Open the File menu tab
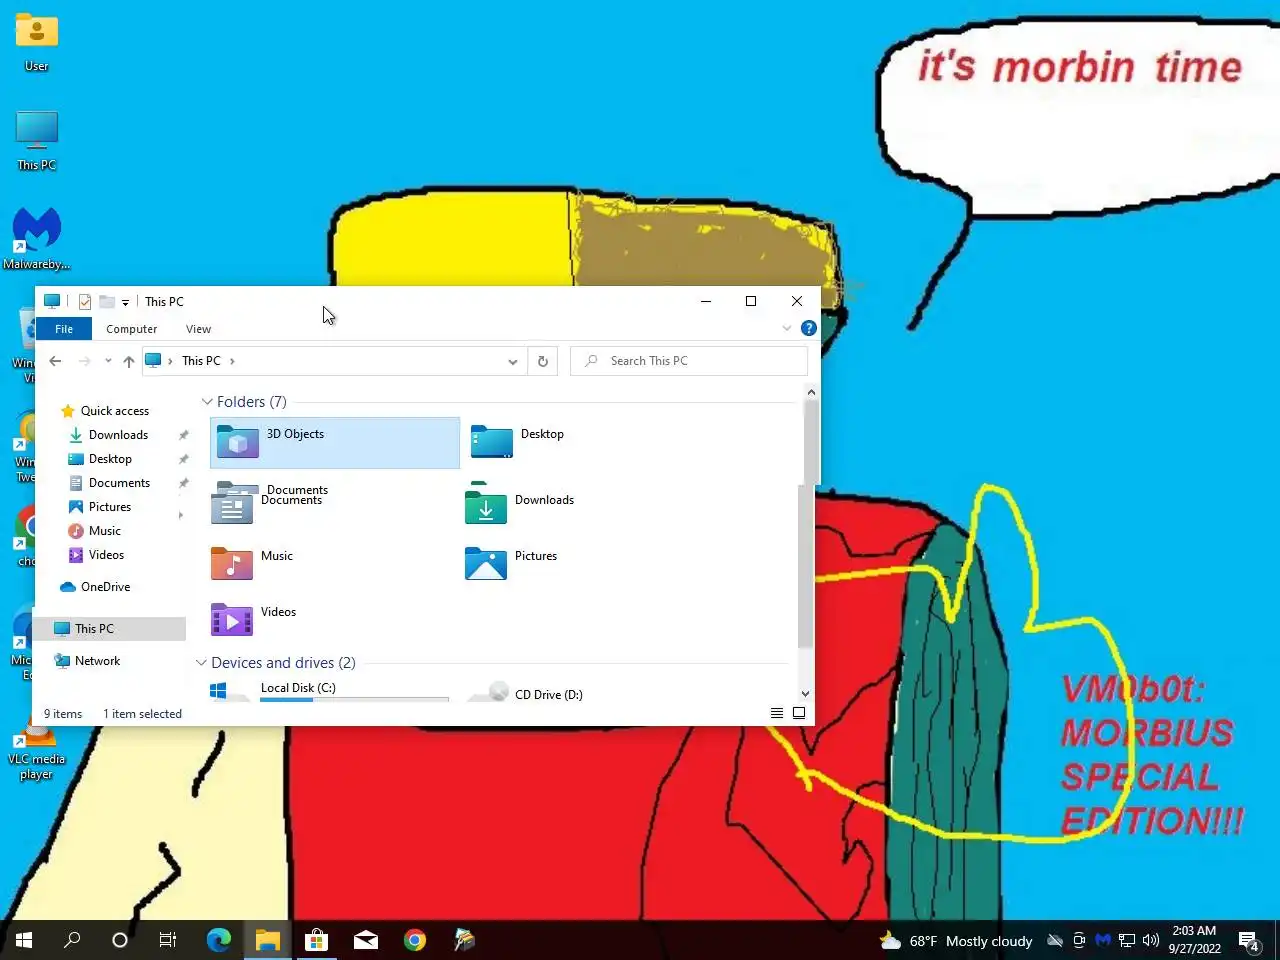 [x=64, y=329]
